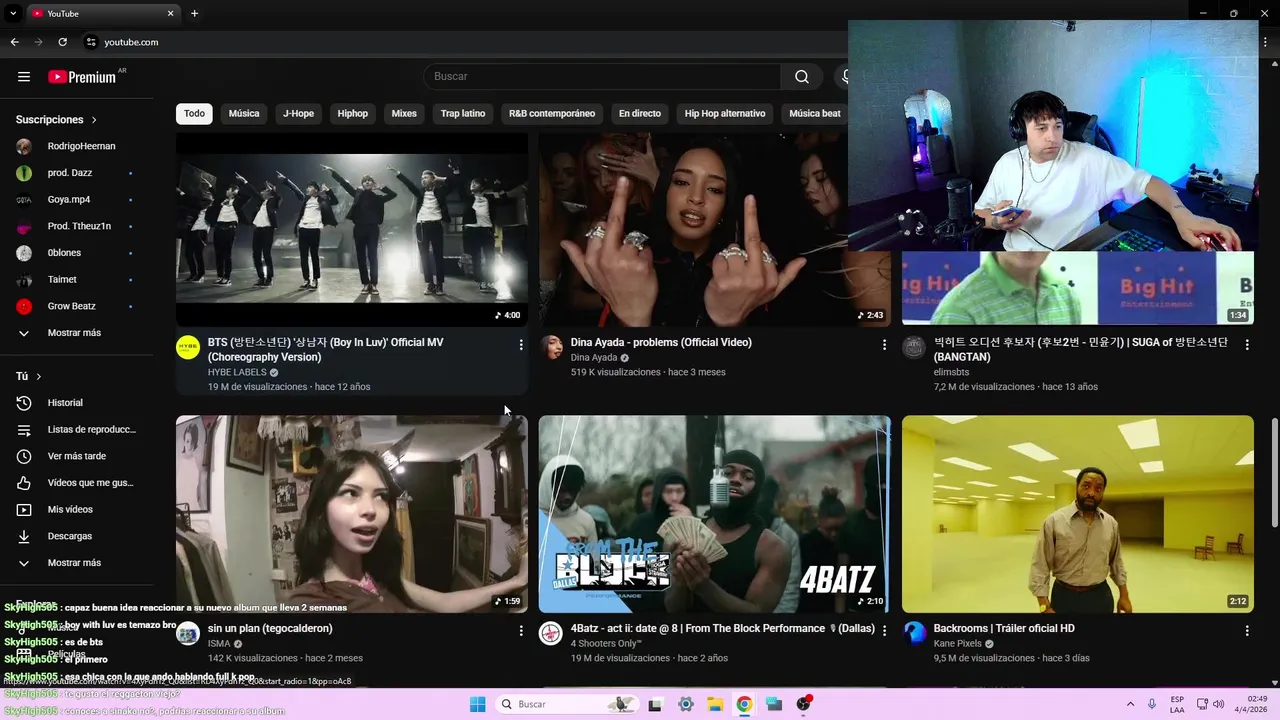The image size is (1280, 720).
Task: Select the R&B contemporáneo chip
Action: point(552,113)
